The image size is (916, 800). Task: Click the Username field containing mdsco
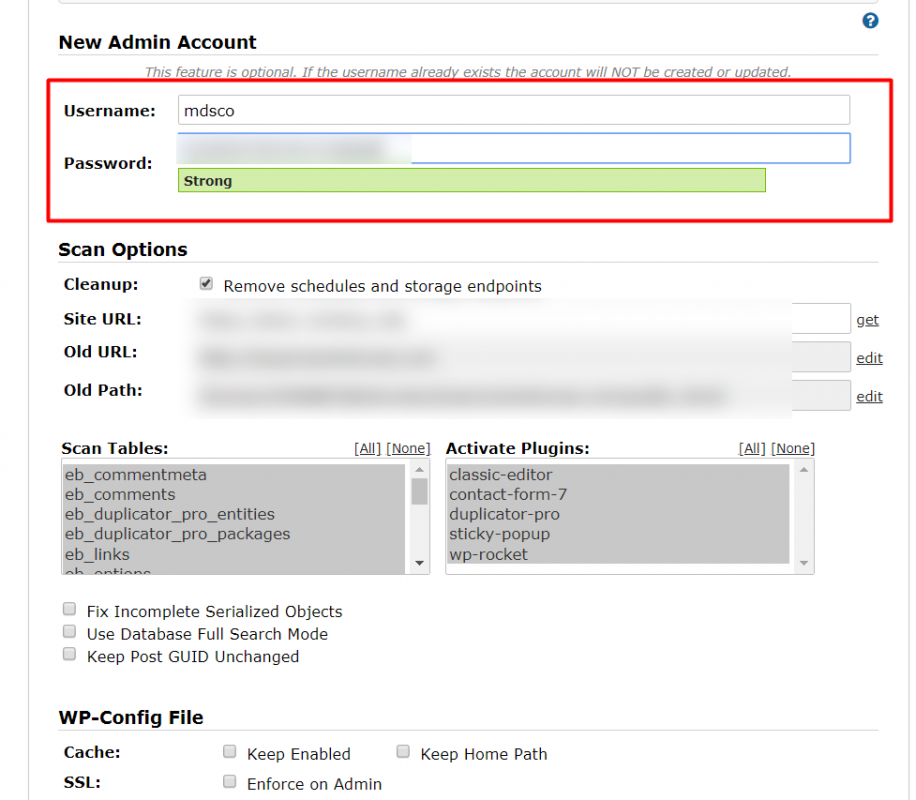pos(513,110)
